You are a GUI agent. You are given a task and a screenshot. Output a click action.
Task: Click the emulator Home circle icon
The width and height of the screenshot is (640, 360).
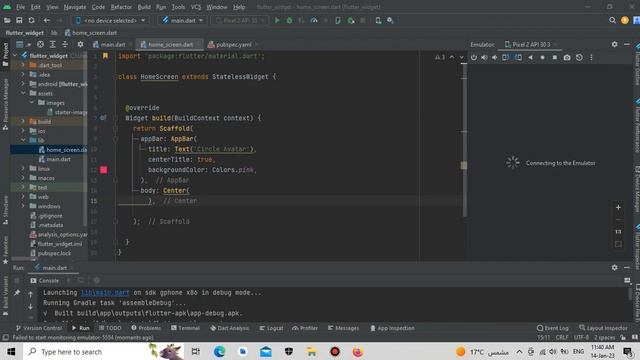542,58
